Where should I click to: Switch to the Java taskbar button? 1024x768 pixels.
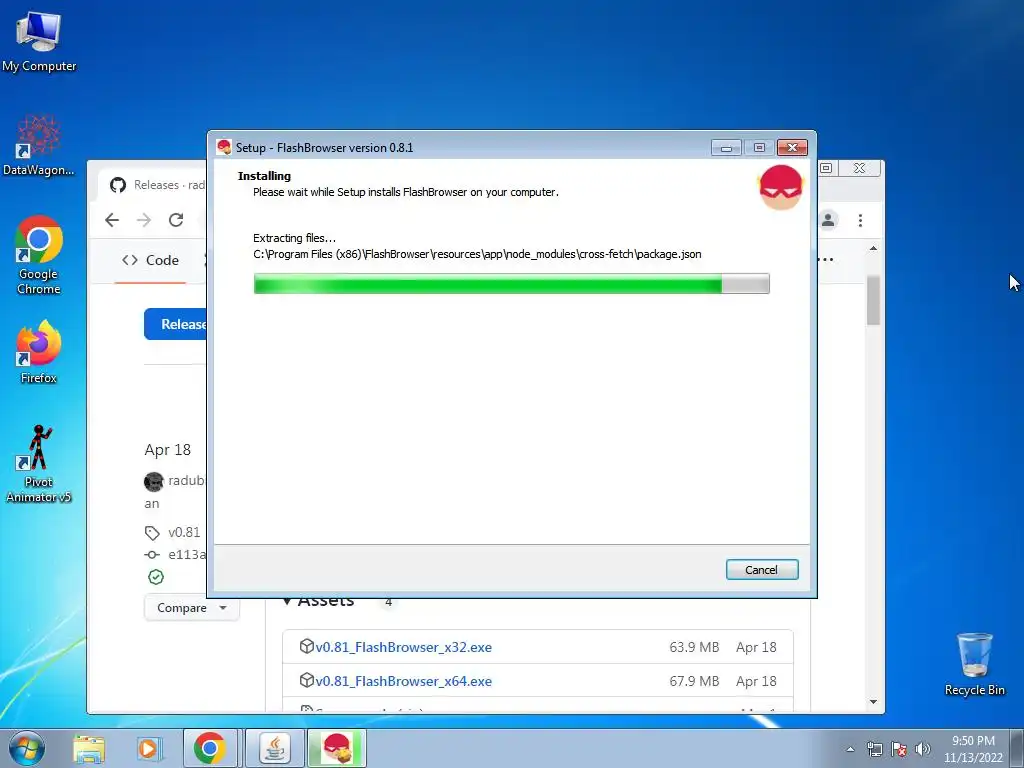tap(275, 748)
